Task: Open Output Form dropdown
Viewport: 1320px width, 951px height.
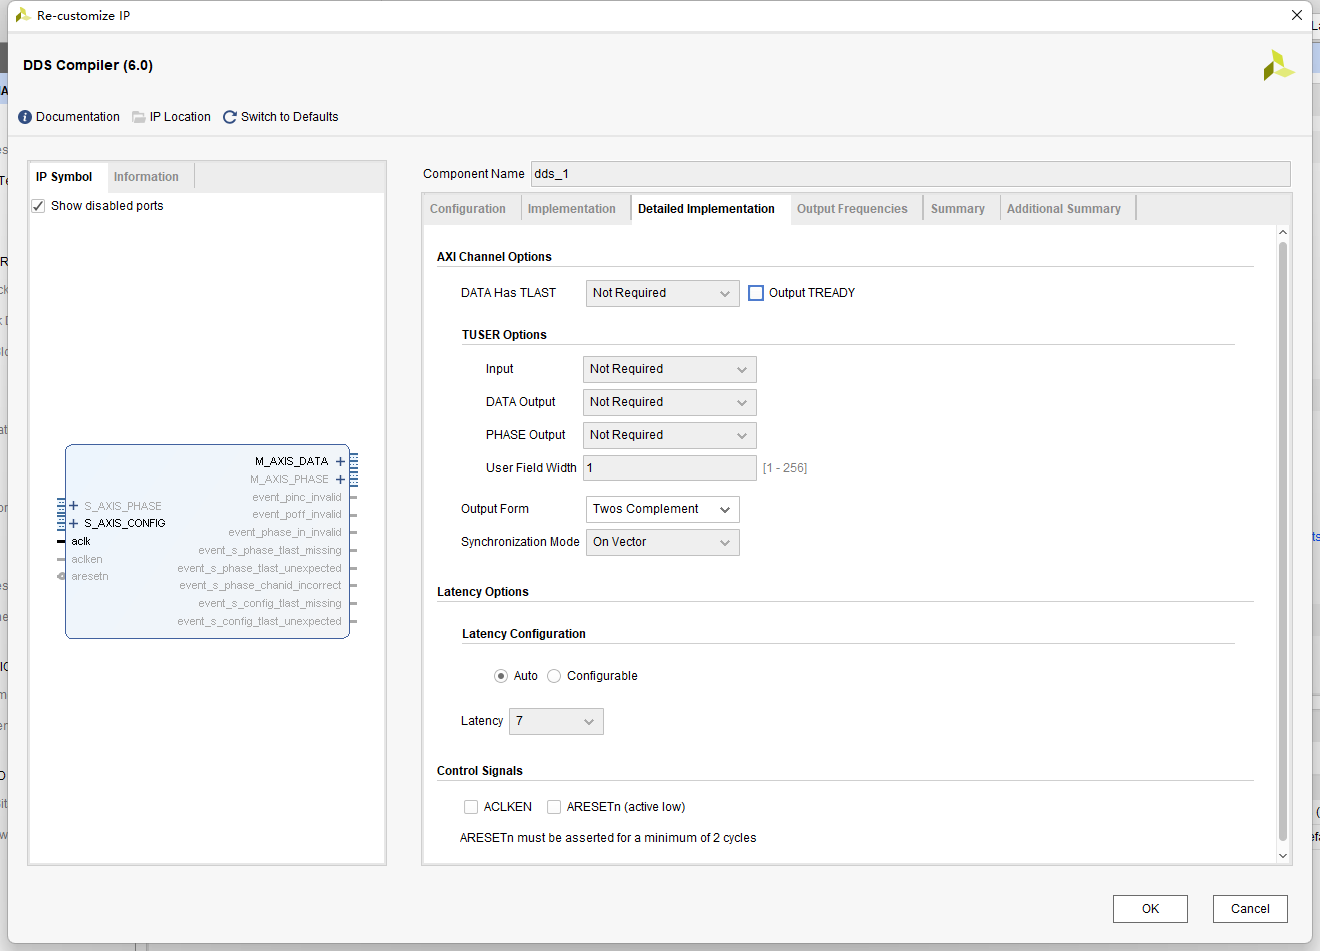Action: click(x=662, y=509)
